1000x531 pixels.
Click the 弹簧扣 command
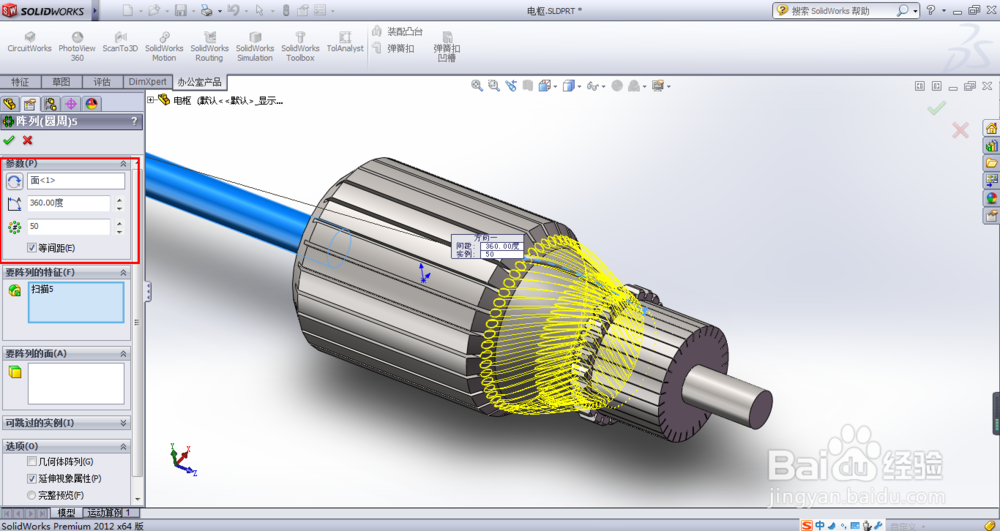click(x=393, y=48)
